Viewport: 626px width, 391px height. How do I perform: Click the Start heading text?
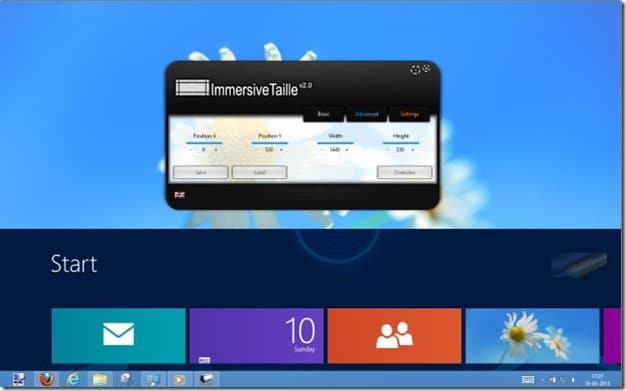point(74,264)
